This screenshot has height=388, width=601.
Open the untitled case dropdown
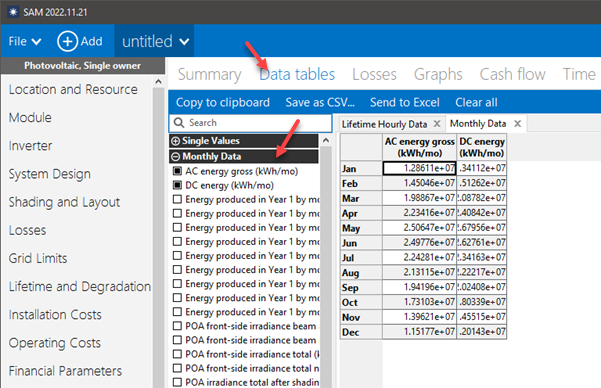(154, 41)
